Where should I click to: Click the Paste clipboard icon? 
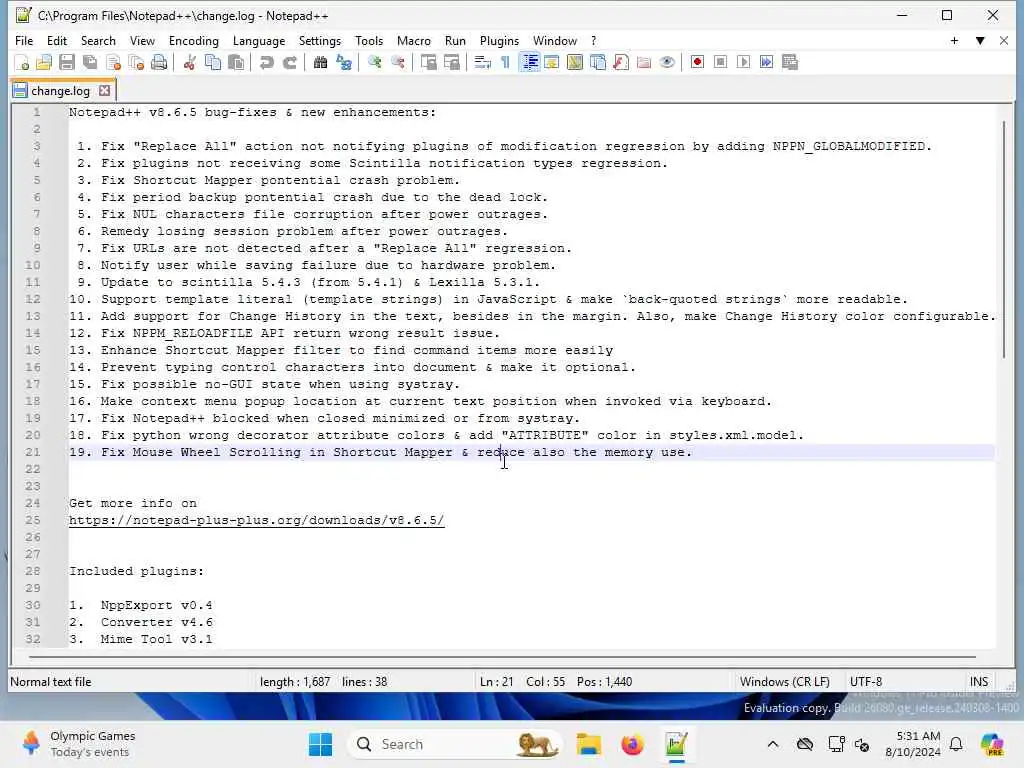pos(236,63)
